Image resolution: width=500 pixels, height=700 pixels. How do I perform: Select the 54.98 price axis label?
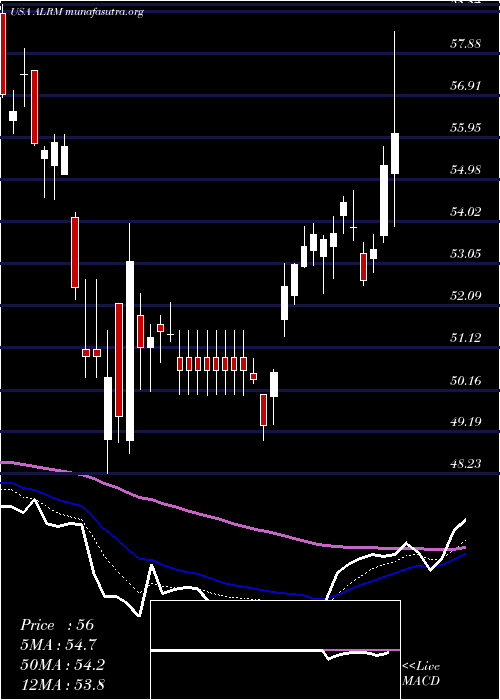pos(465,170)
